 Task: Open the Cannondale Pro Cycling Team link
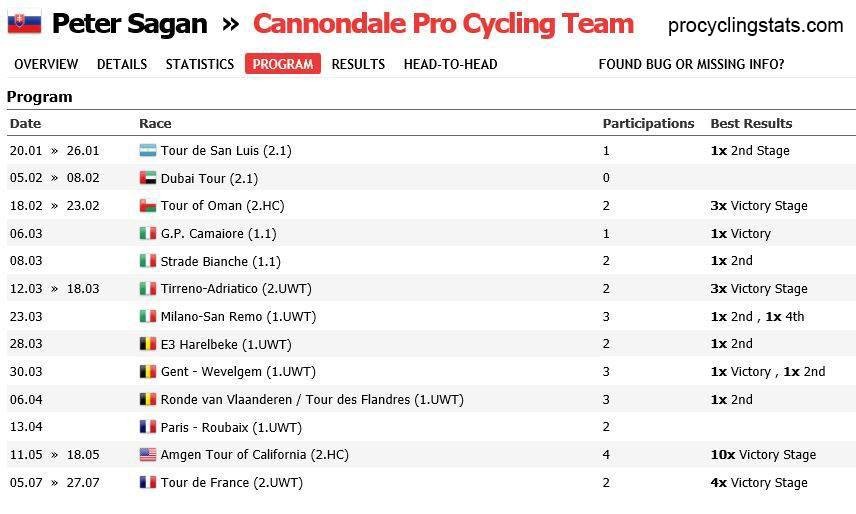click(443, 24)
